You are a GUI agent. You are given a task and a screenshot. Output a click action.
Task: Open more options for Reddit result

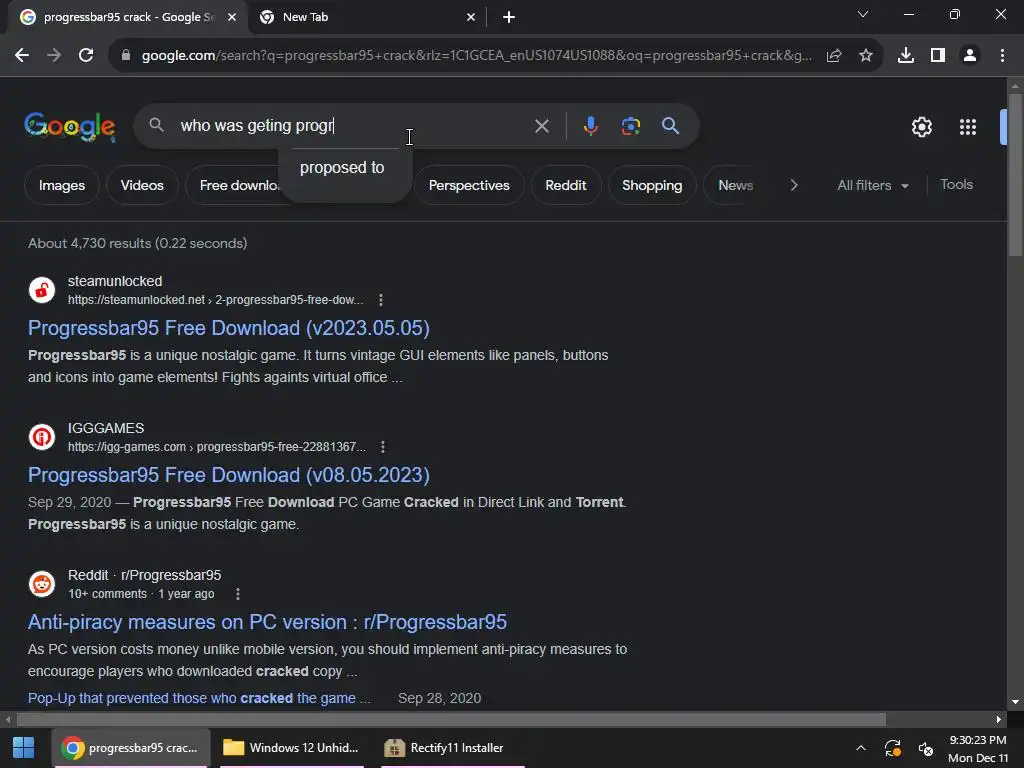(x=238, y=594)
